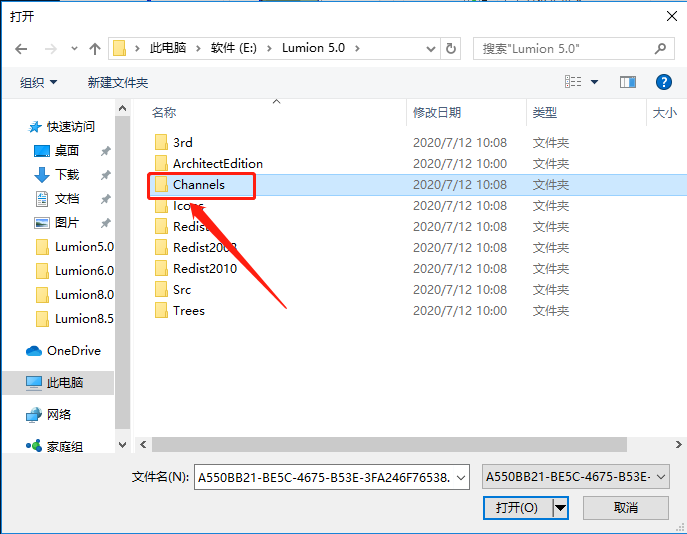Expand chevron after 此电脑 breadcrumb

[x=198, y=48]
